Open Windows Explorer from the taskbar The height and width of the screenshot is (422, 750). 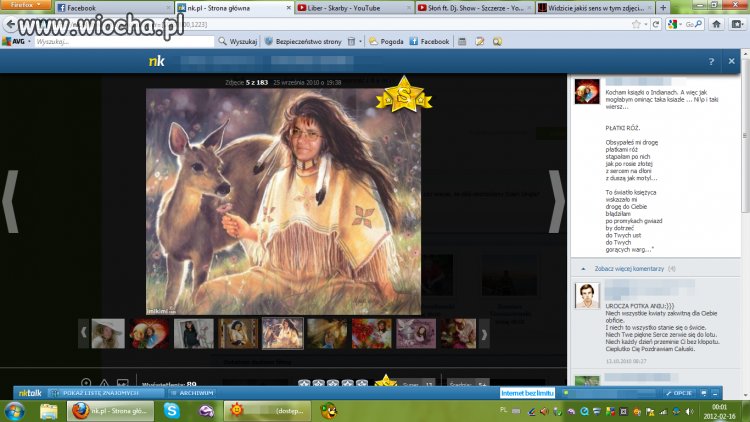pyautogui.click(x=48, y=411)
